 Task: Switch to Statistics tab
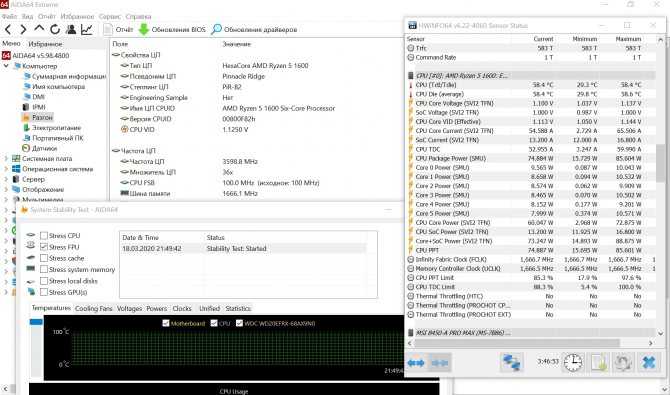pos(238,308)
